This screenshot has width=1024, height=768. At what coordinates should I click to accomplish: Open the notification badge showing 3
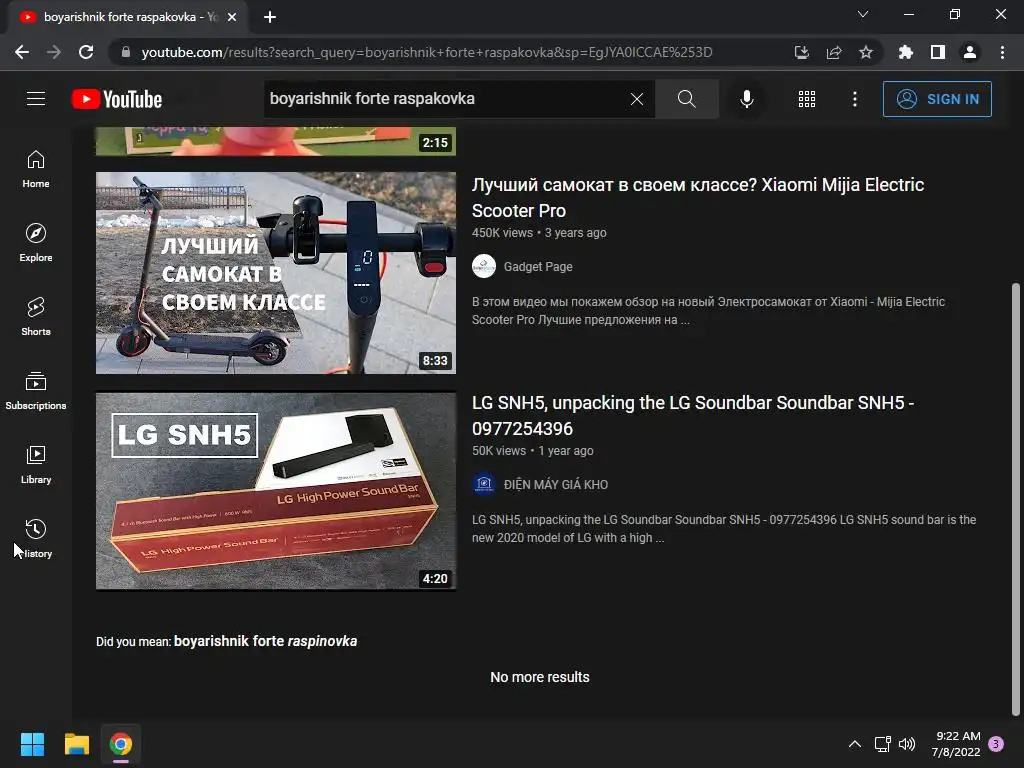pyautogui.click(x=996, y=744)
